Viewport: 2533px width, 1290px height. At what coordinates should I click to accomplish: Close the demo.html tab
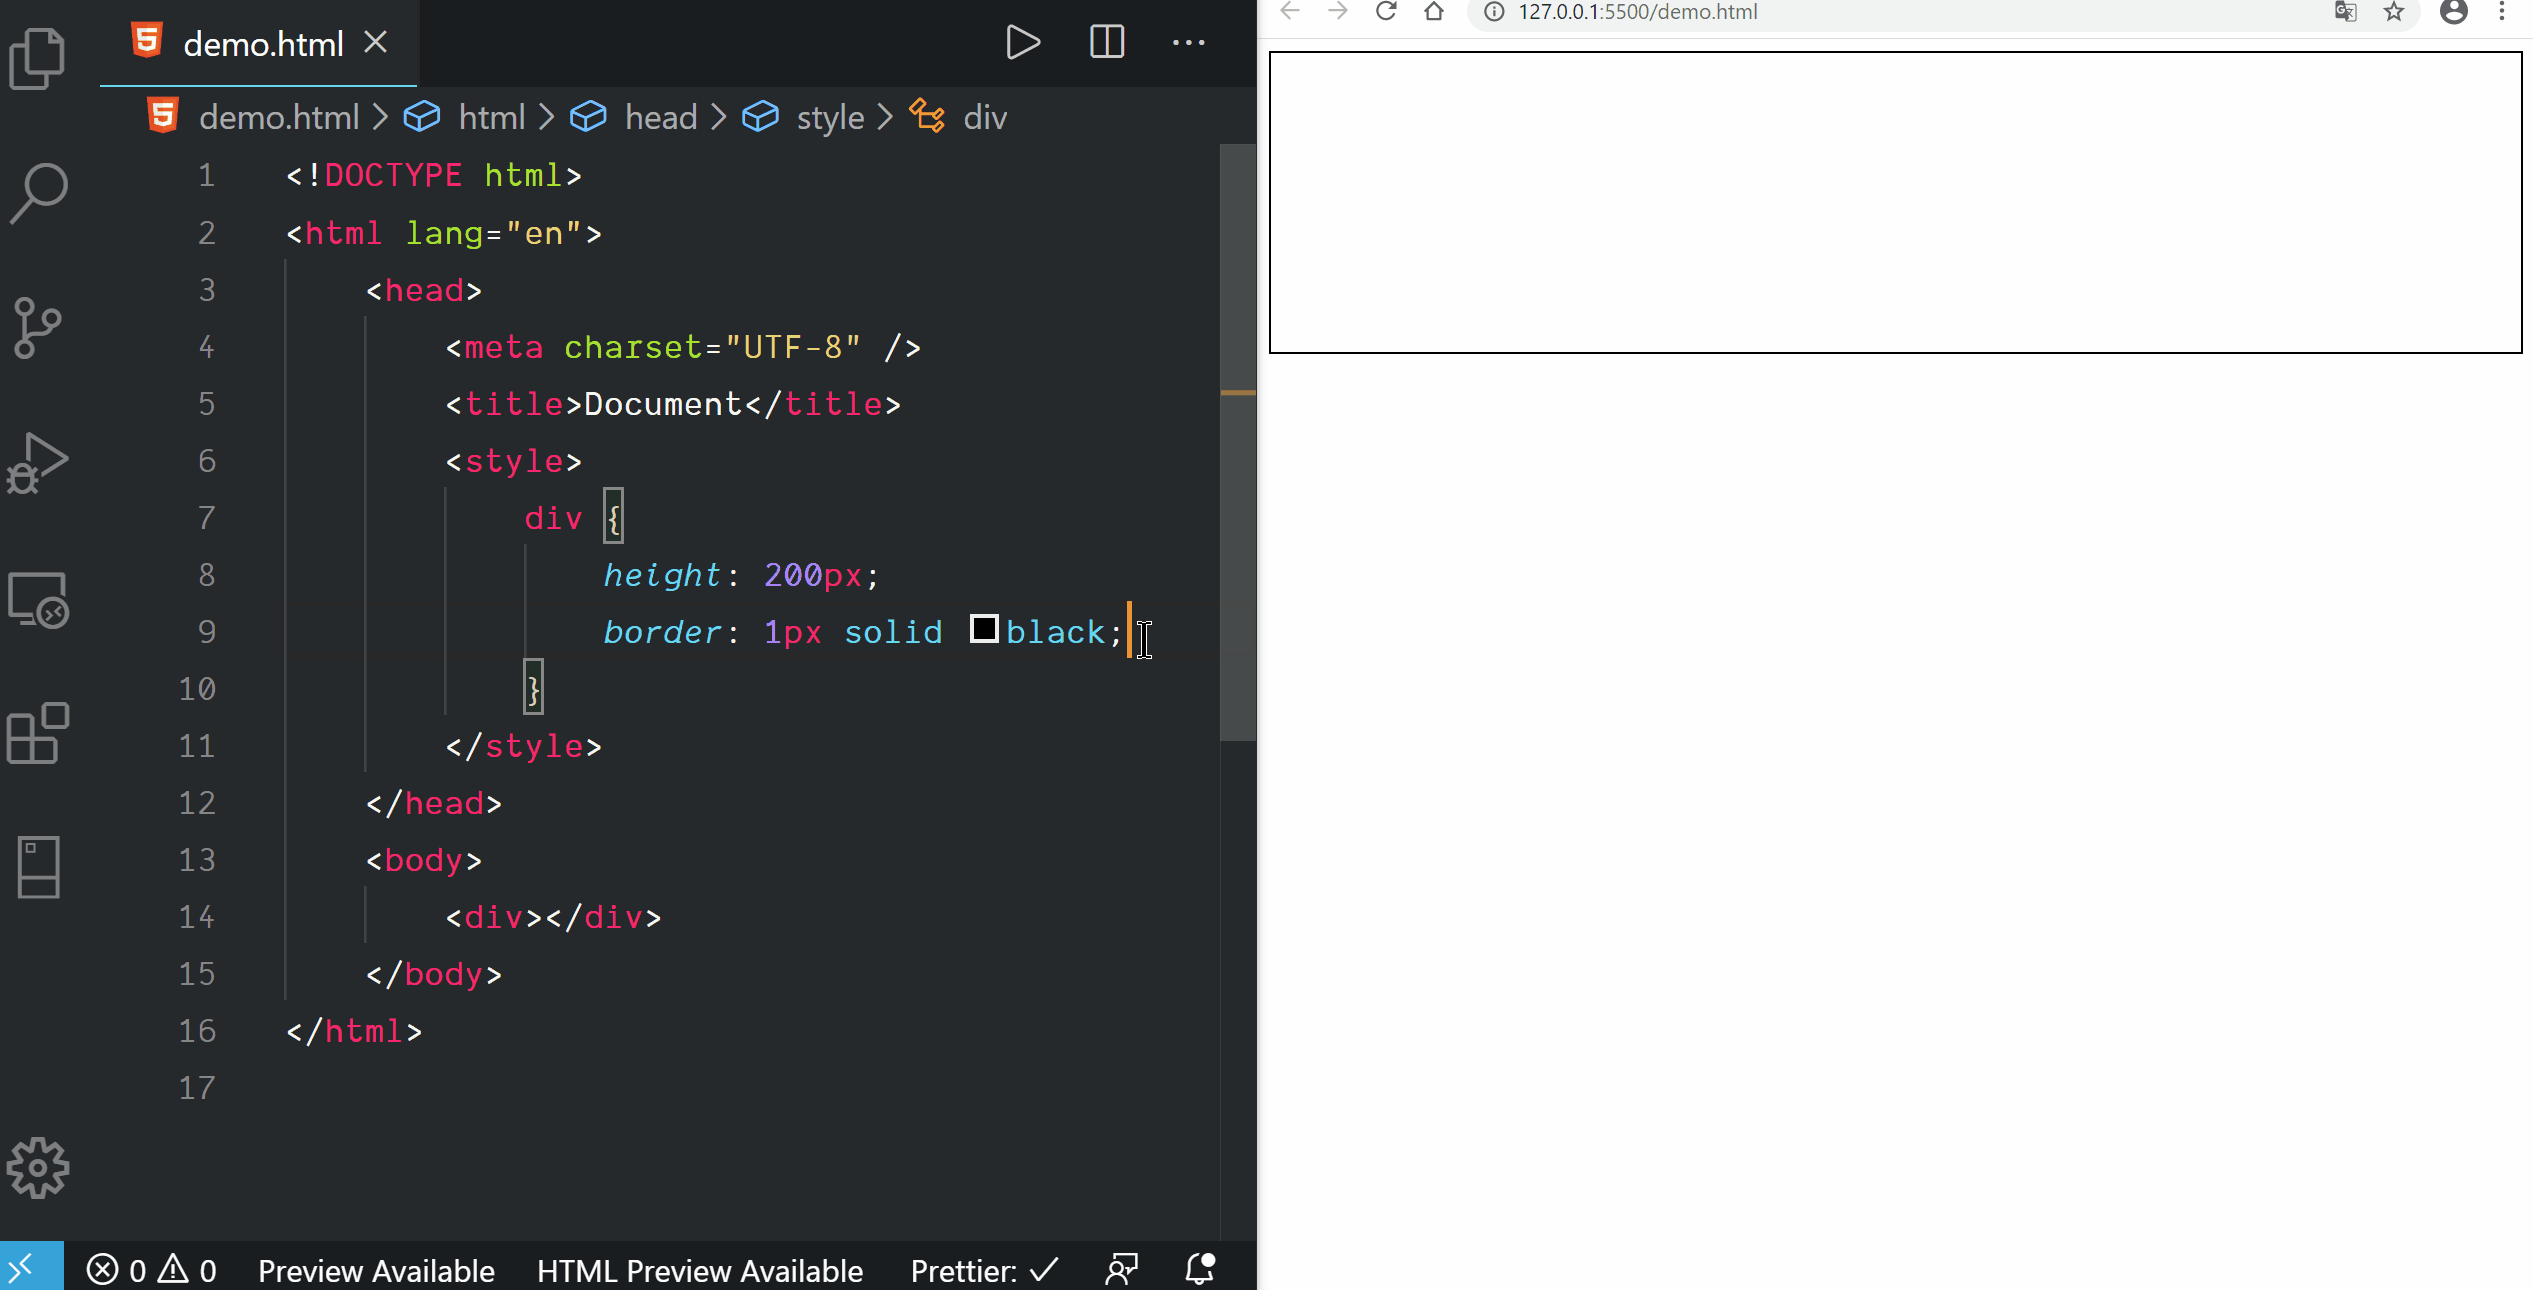pyautogui.click(x=376, y=43)
